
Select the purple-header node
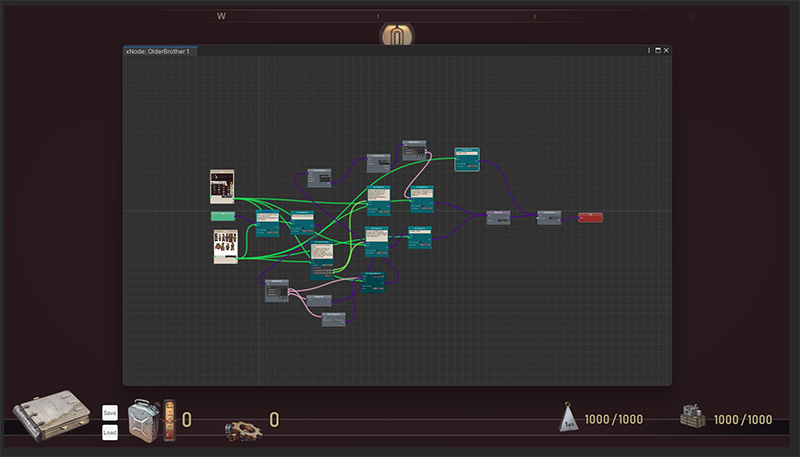pos(498,218)
